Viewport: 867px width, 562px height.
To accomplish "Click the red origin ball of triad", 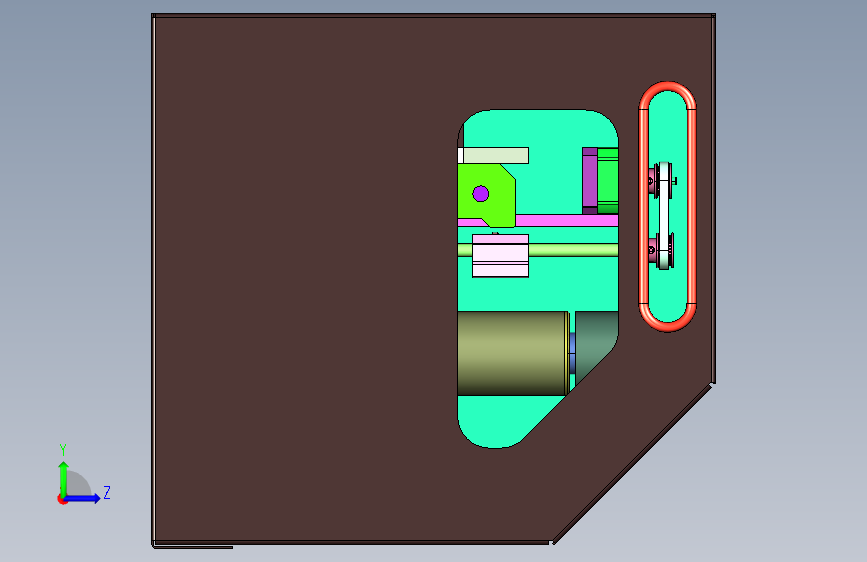I will [62, 499].
